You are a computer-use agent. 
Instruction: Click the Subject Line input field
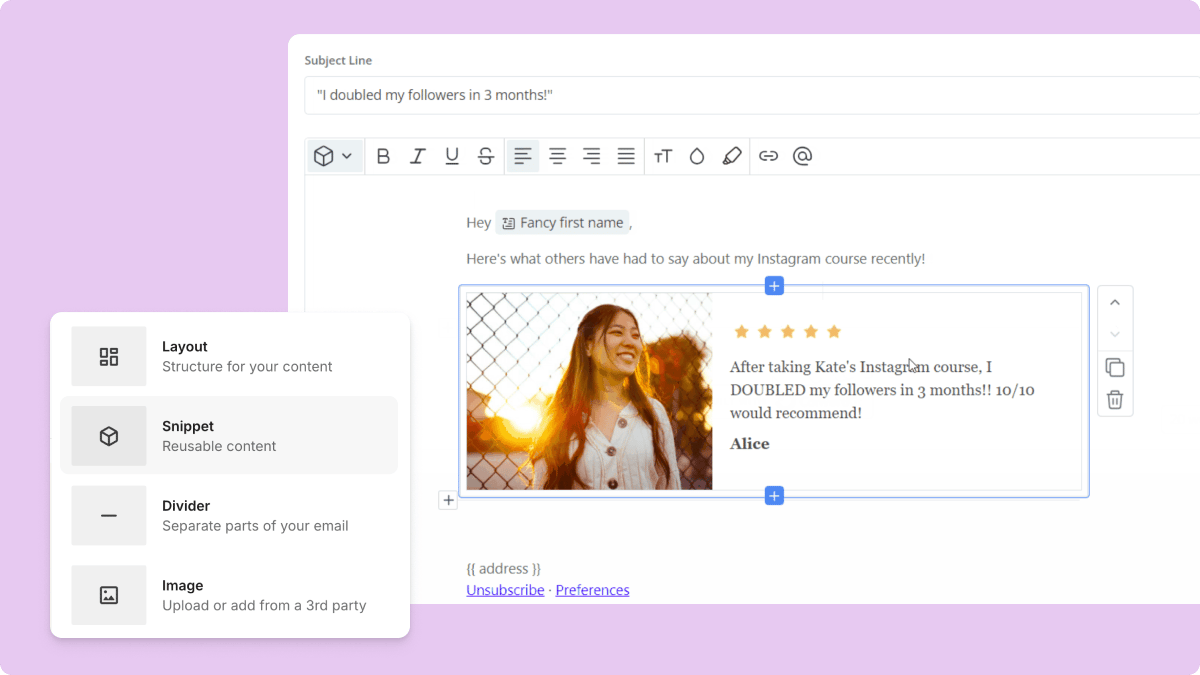(752, 95)
